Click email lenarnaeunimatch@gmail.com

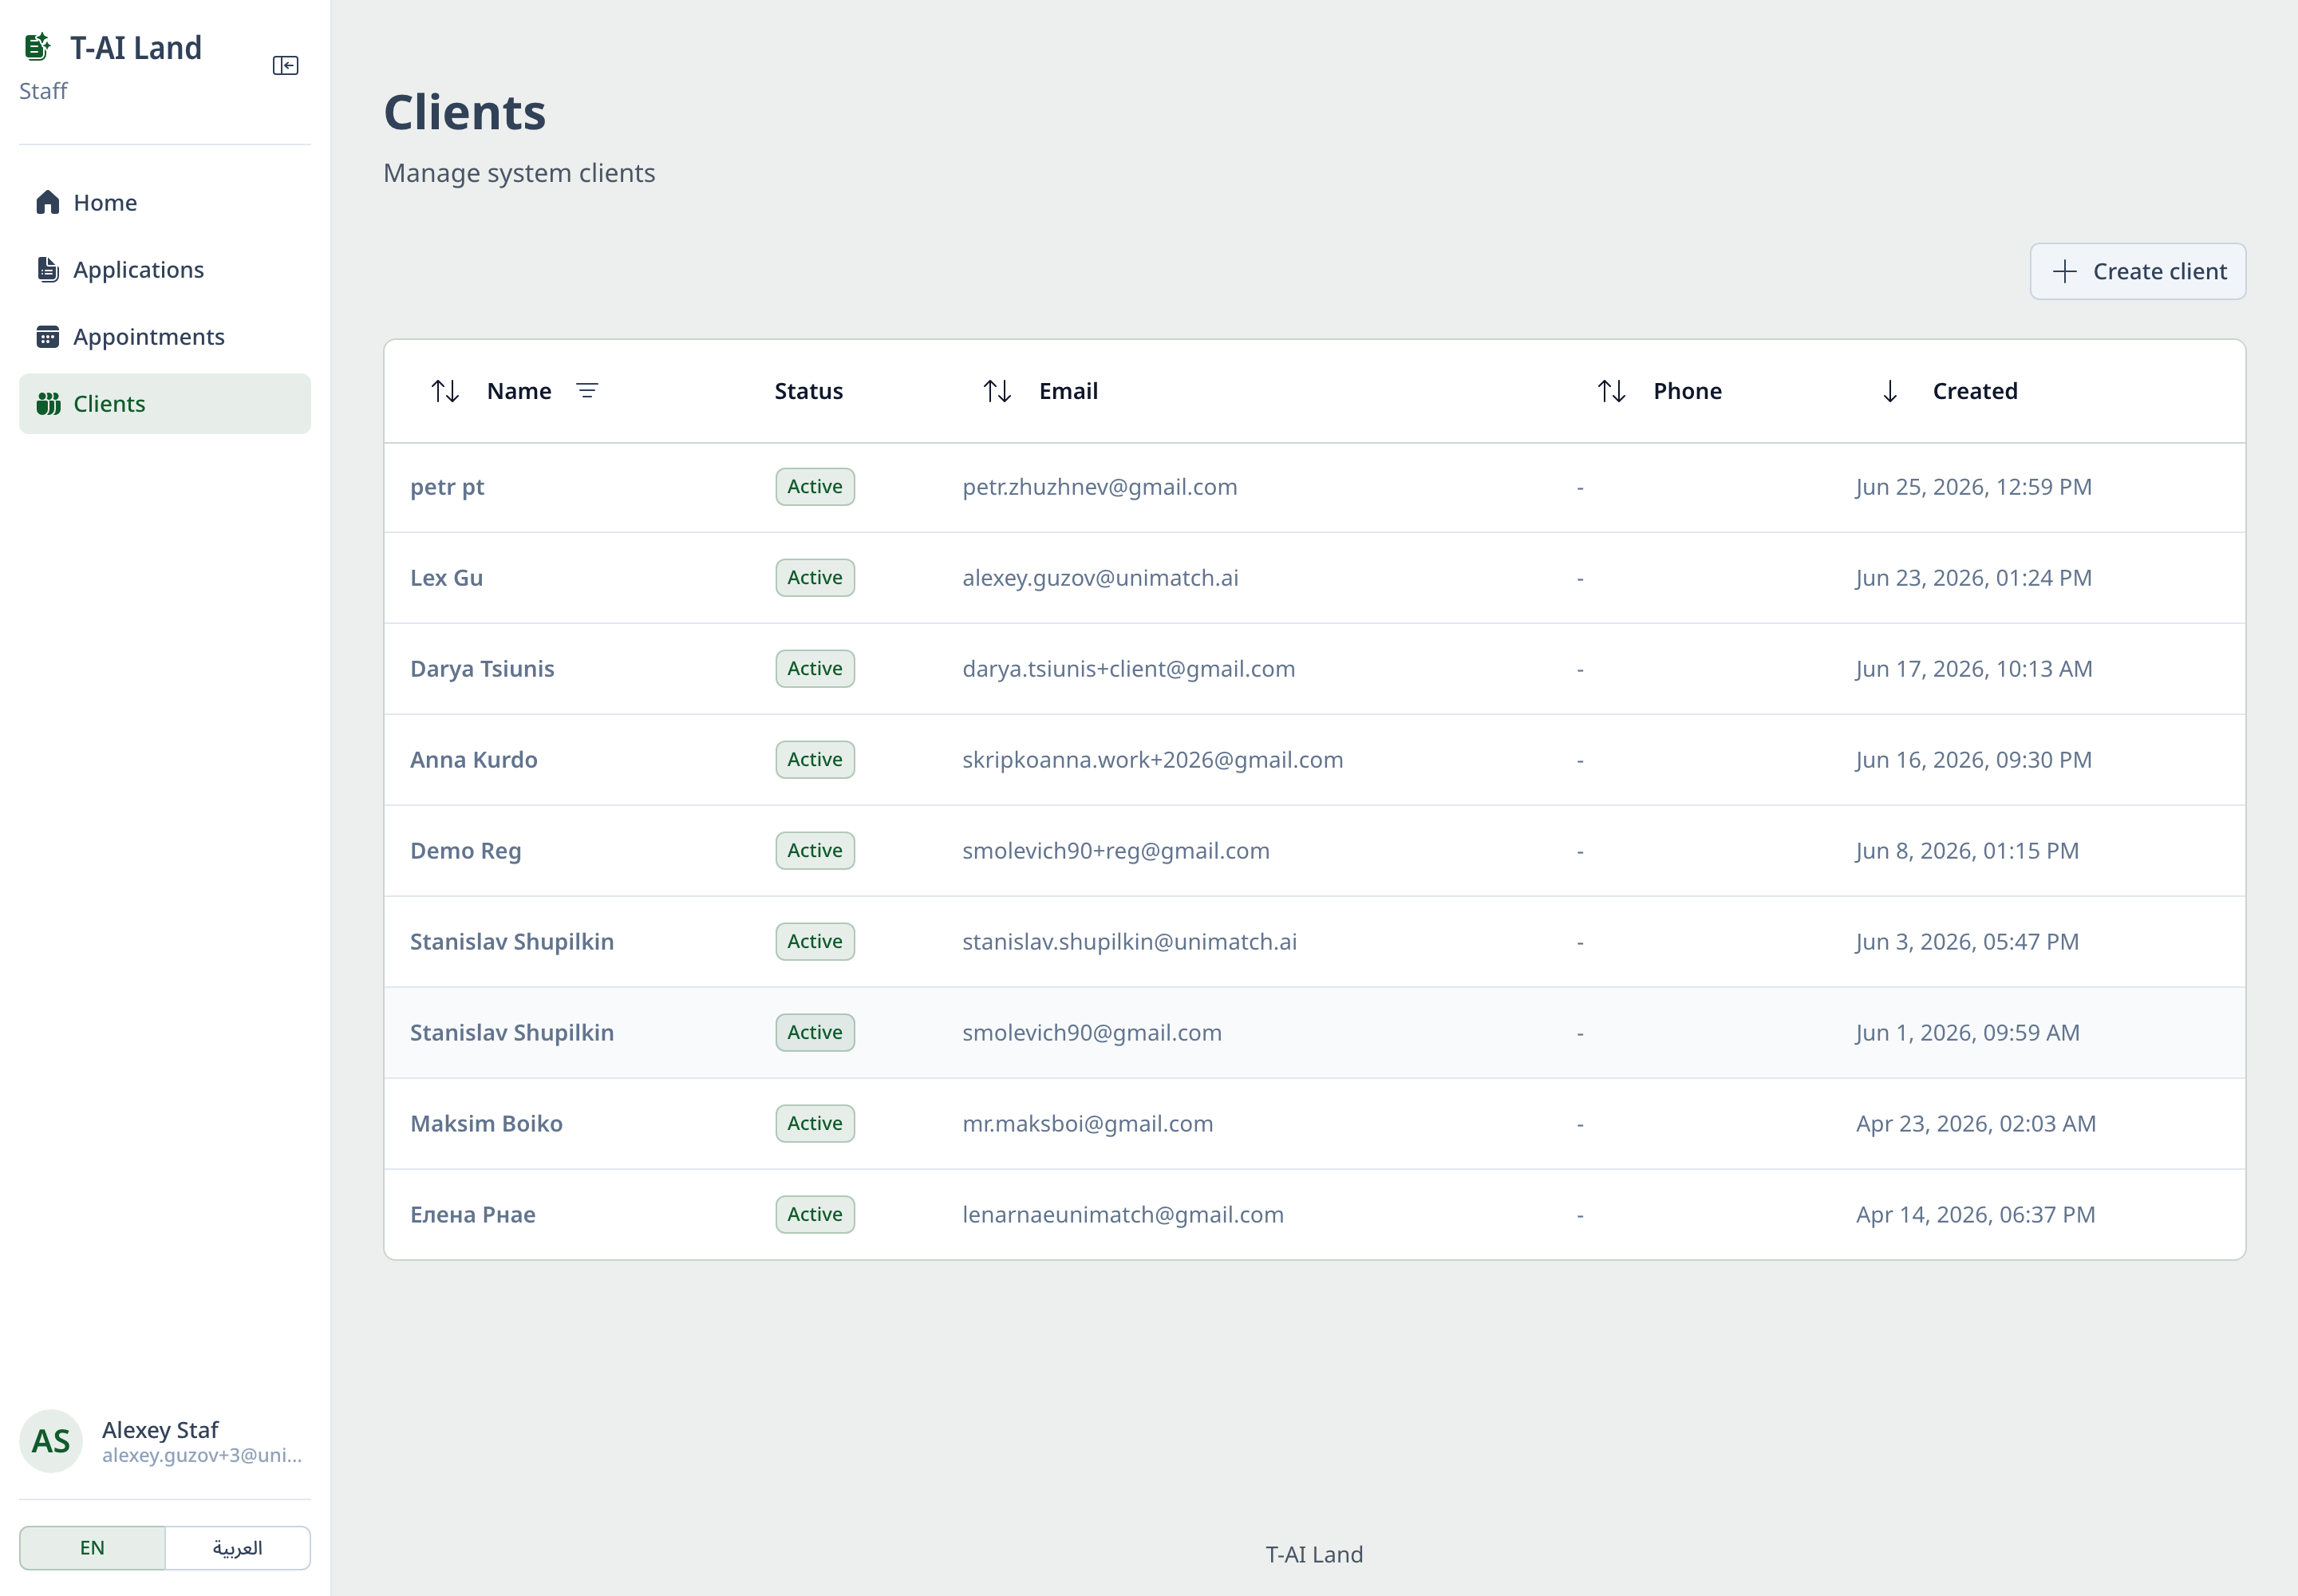point(1123,1215)
